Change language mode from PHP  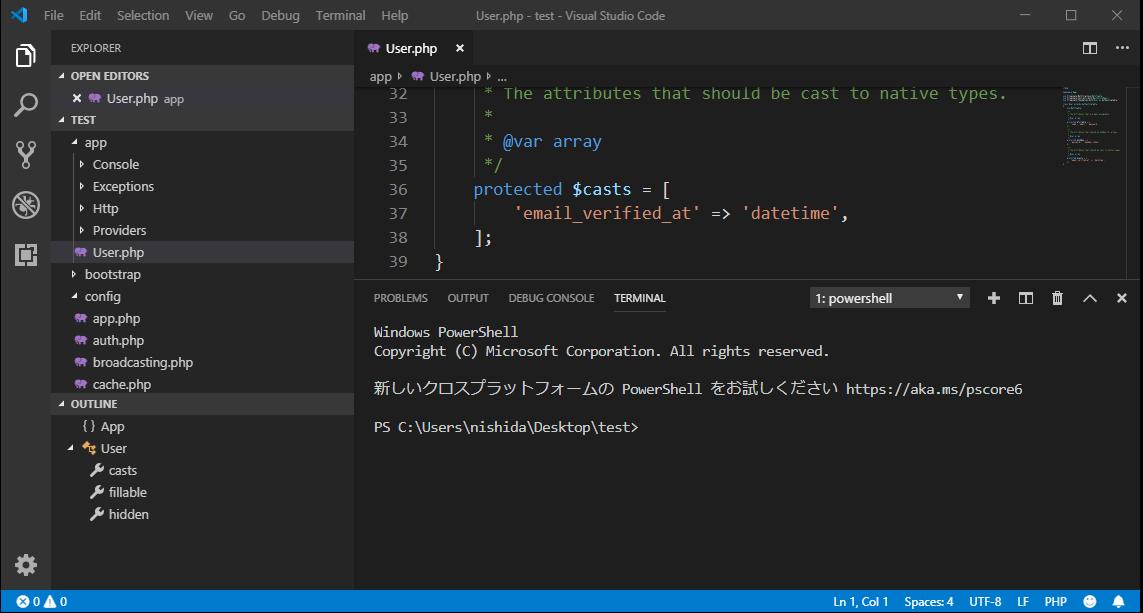pyautogui.click(x=1055, y=602)
